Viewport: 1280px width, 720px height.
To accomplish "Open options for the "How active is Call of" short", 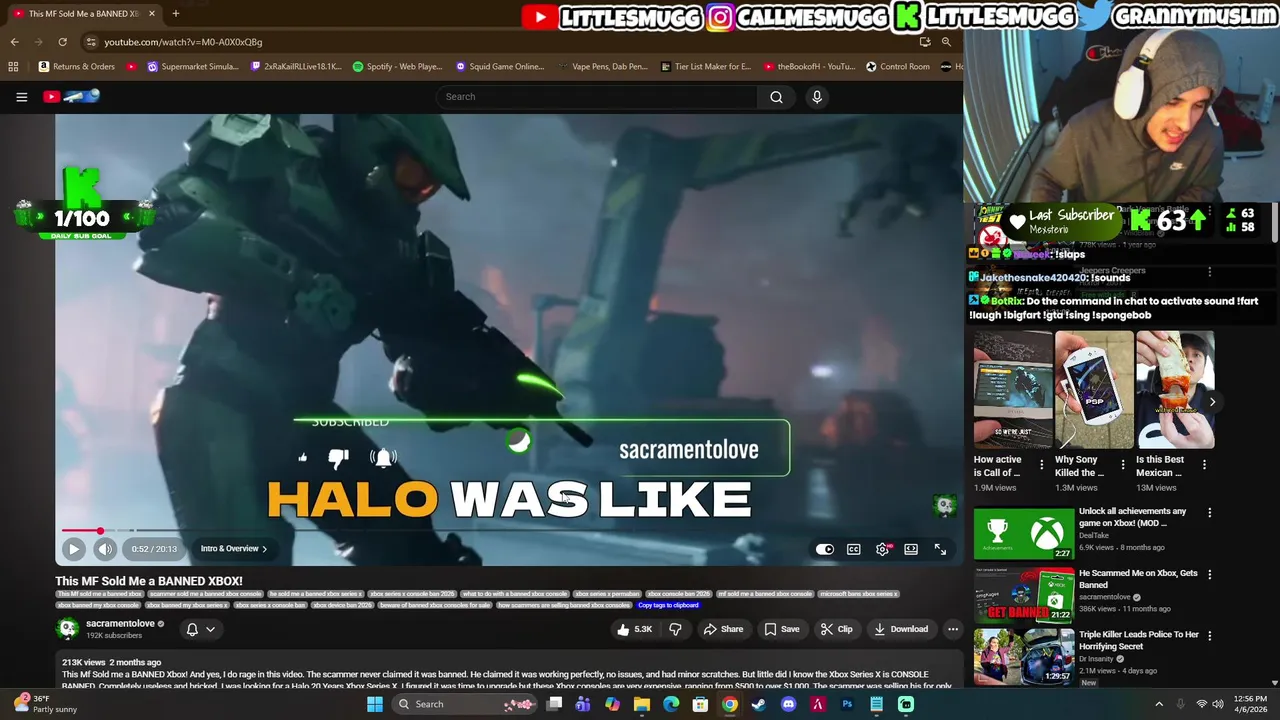I will tap(1042, 465).
